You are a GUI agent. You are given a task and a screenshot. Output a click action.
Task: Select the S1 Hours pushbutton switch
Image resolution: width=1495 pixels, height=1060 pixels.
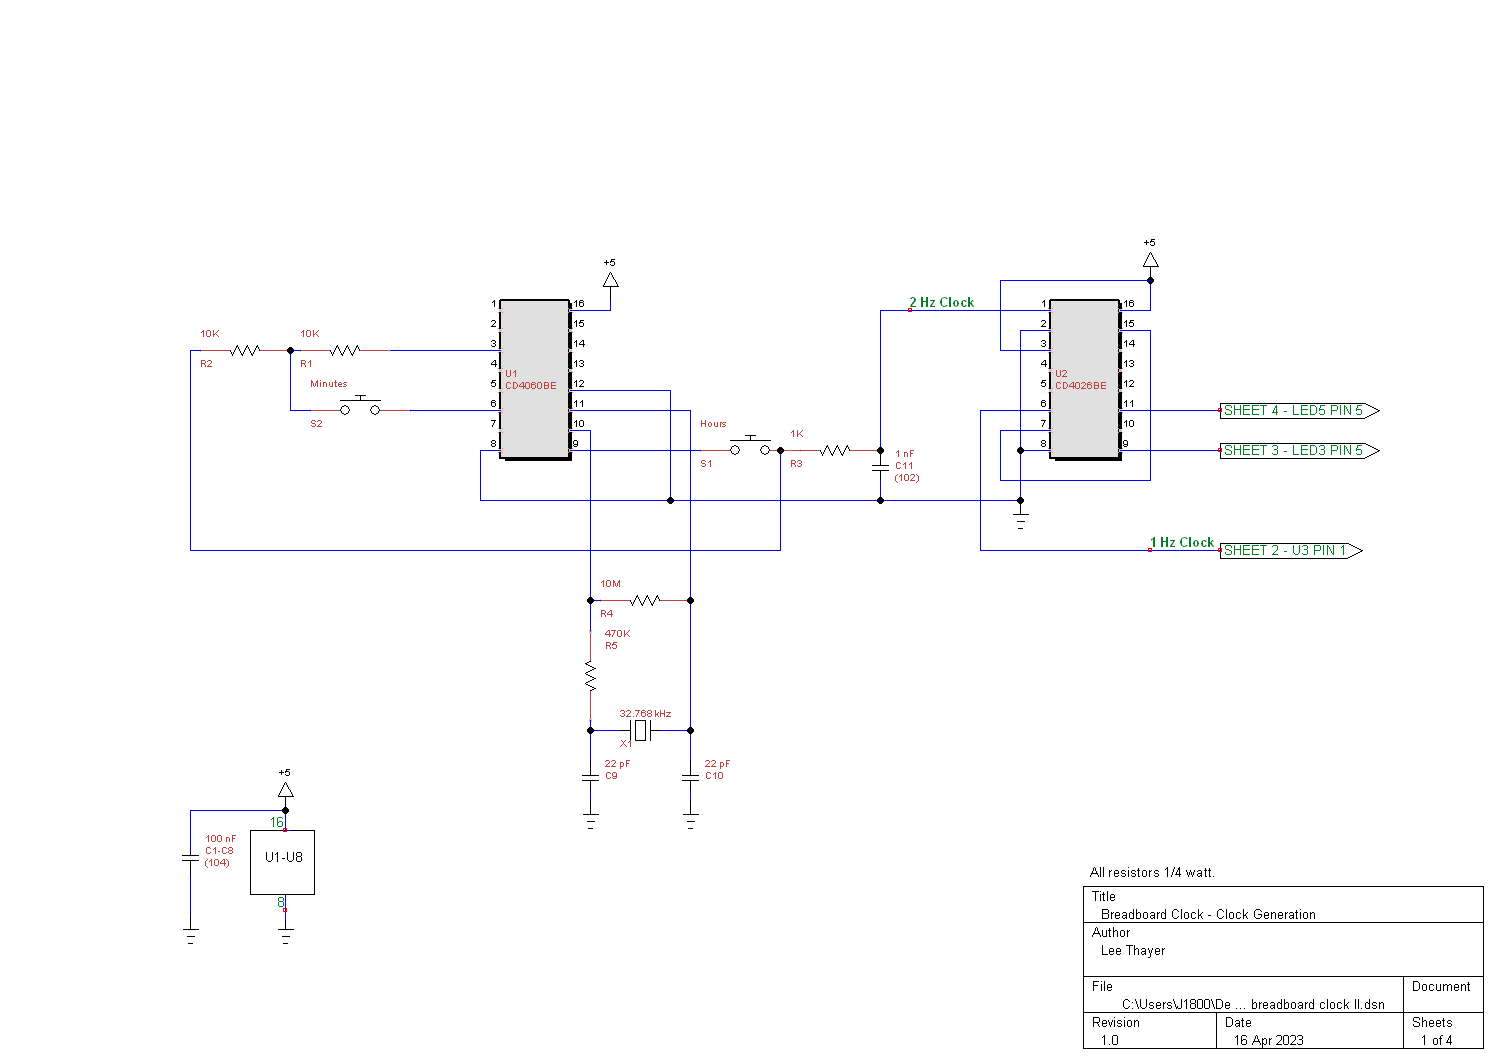751,446
